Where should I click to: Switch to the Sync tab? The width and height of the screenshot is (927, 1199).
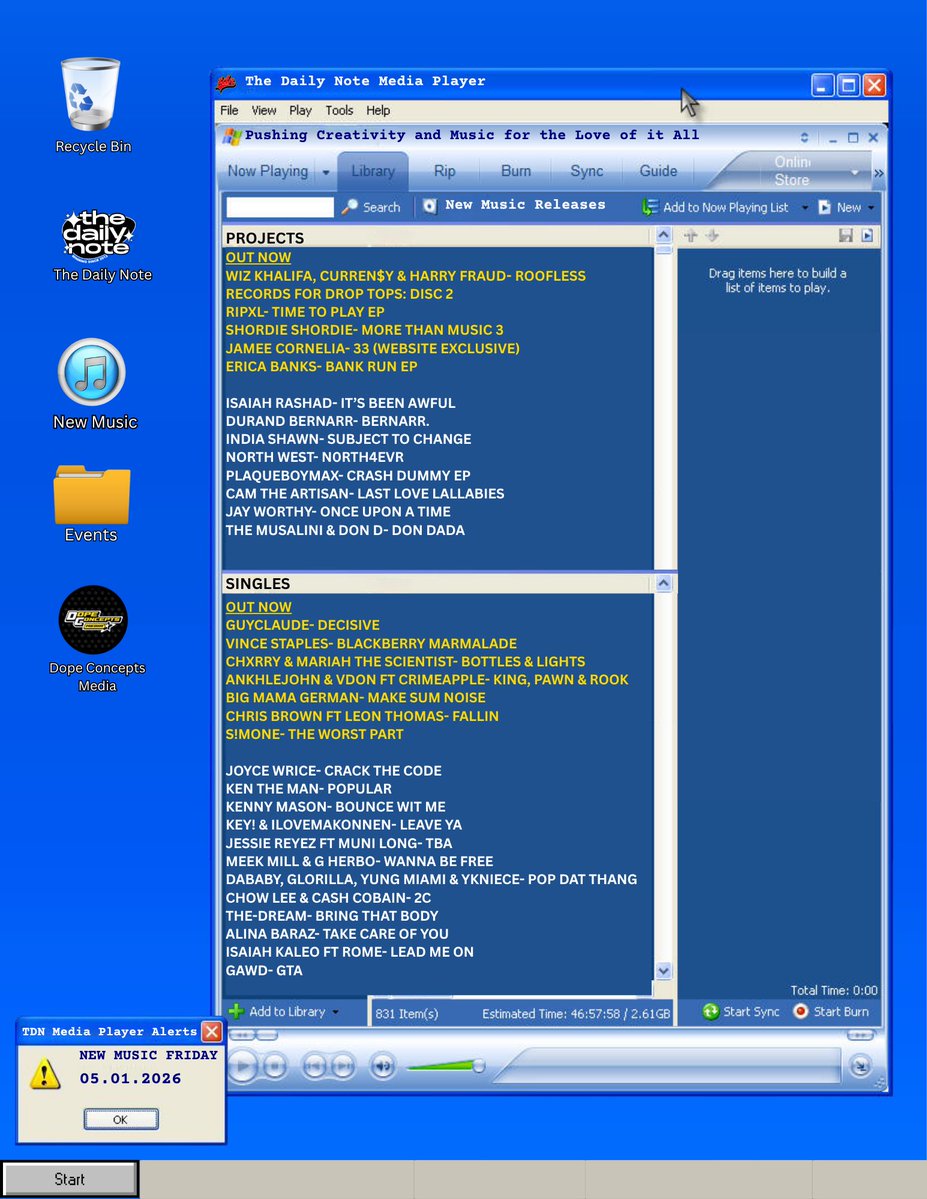coord(587,171)
